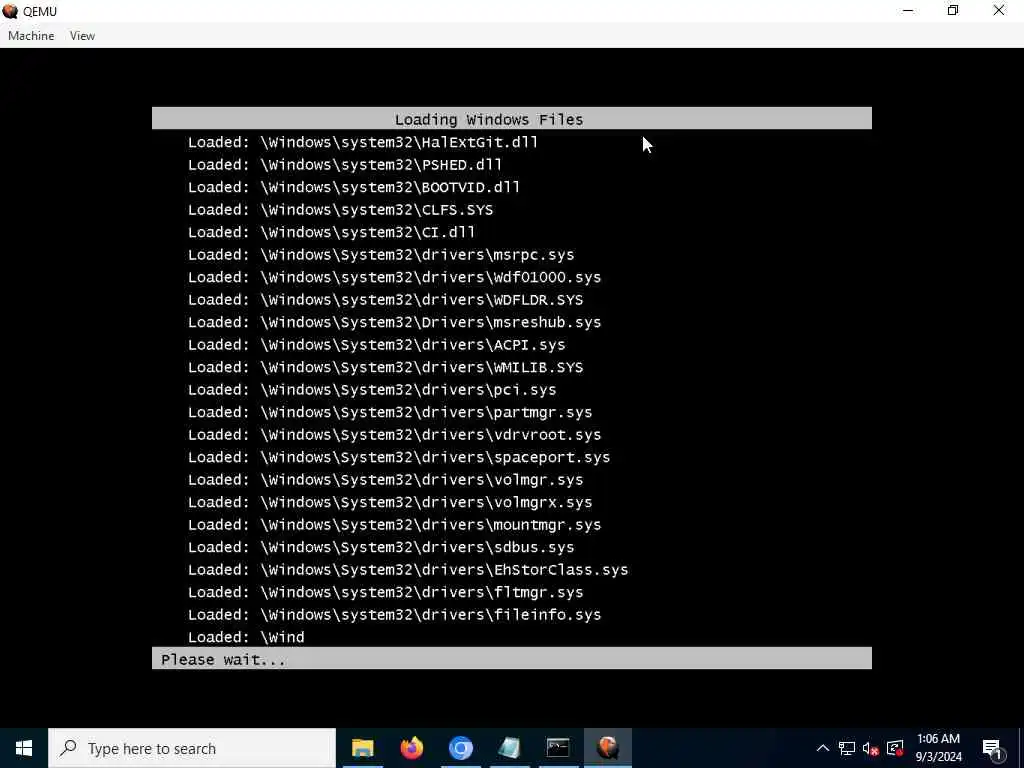Click the Loading Windows Files header
Image resolution: width=1024 pixels, height=768 pixels.
pos(512,119)
